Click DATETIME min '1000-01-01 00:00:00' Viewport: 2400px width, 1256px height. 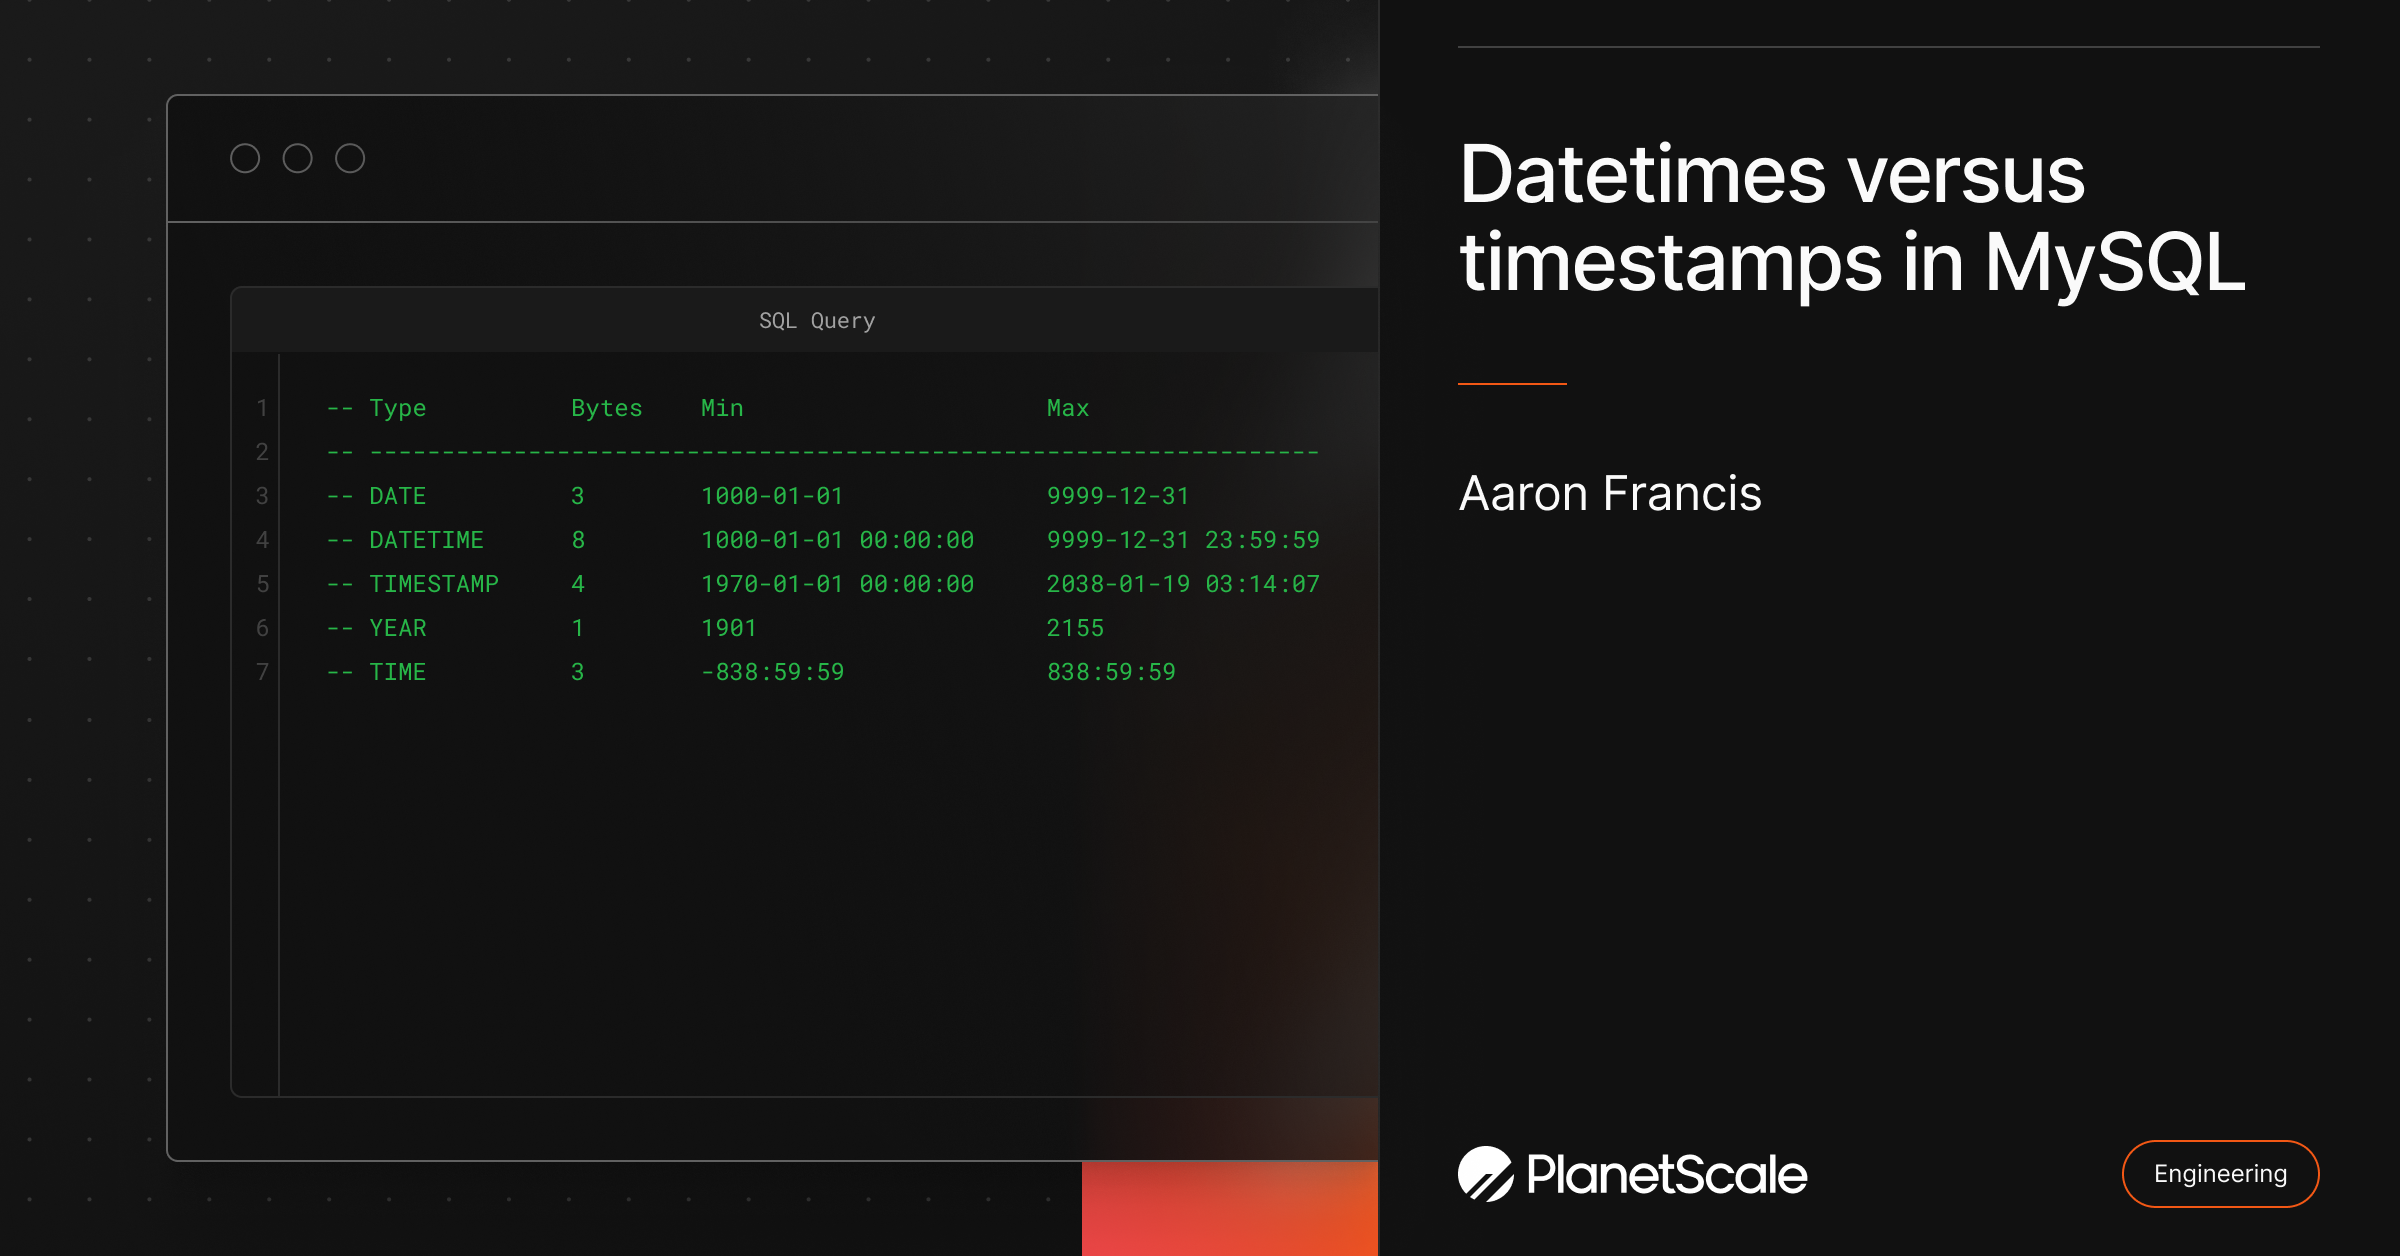837,540
